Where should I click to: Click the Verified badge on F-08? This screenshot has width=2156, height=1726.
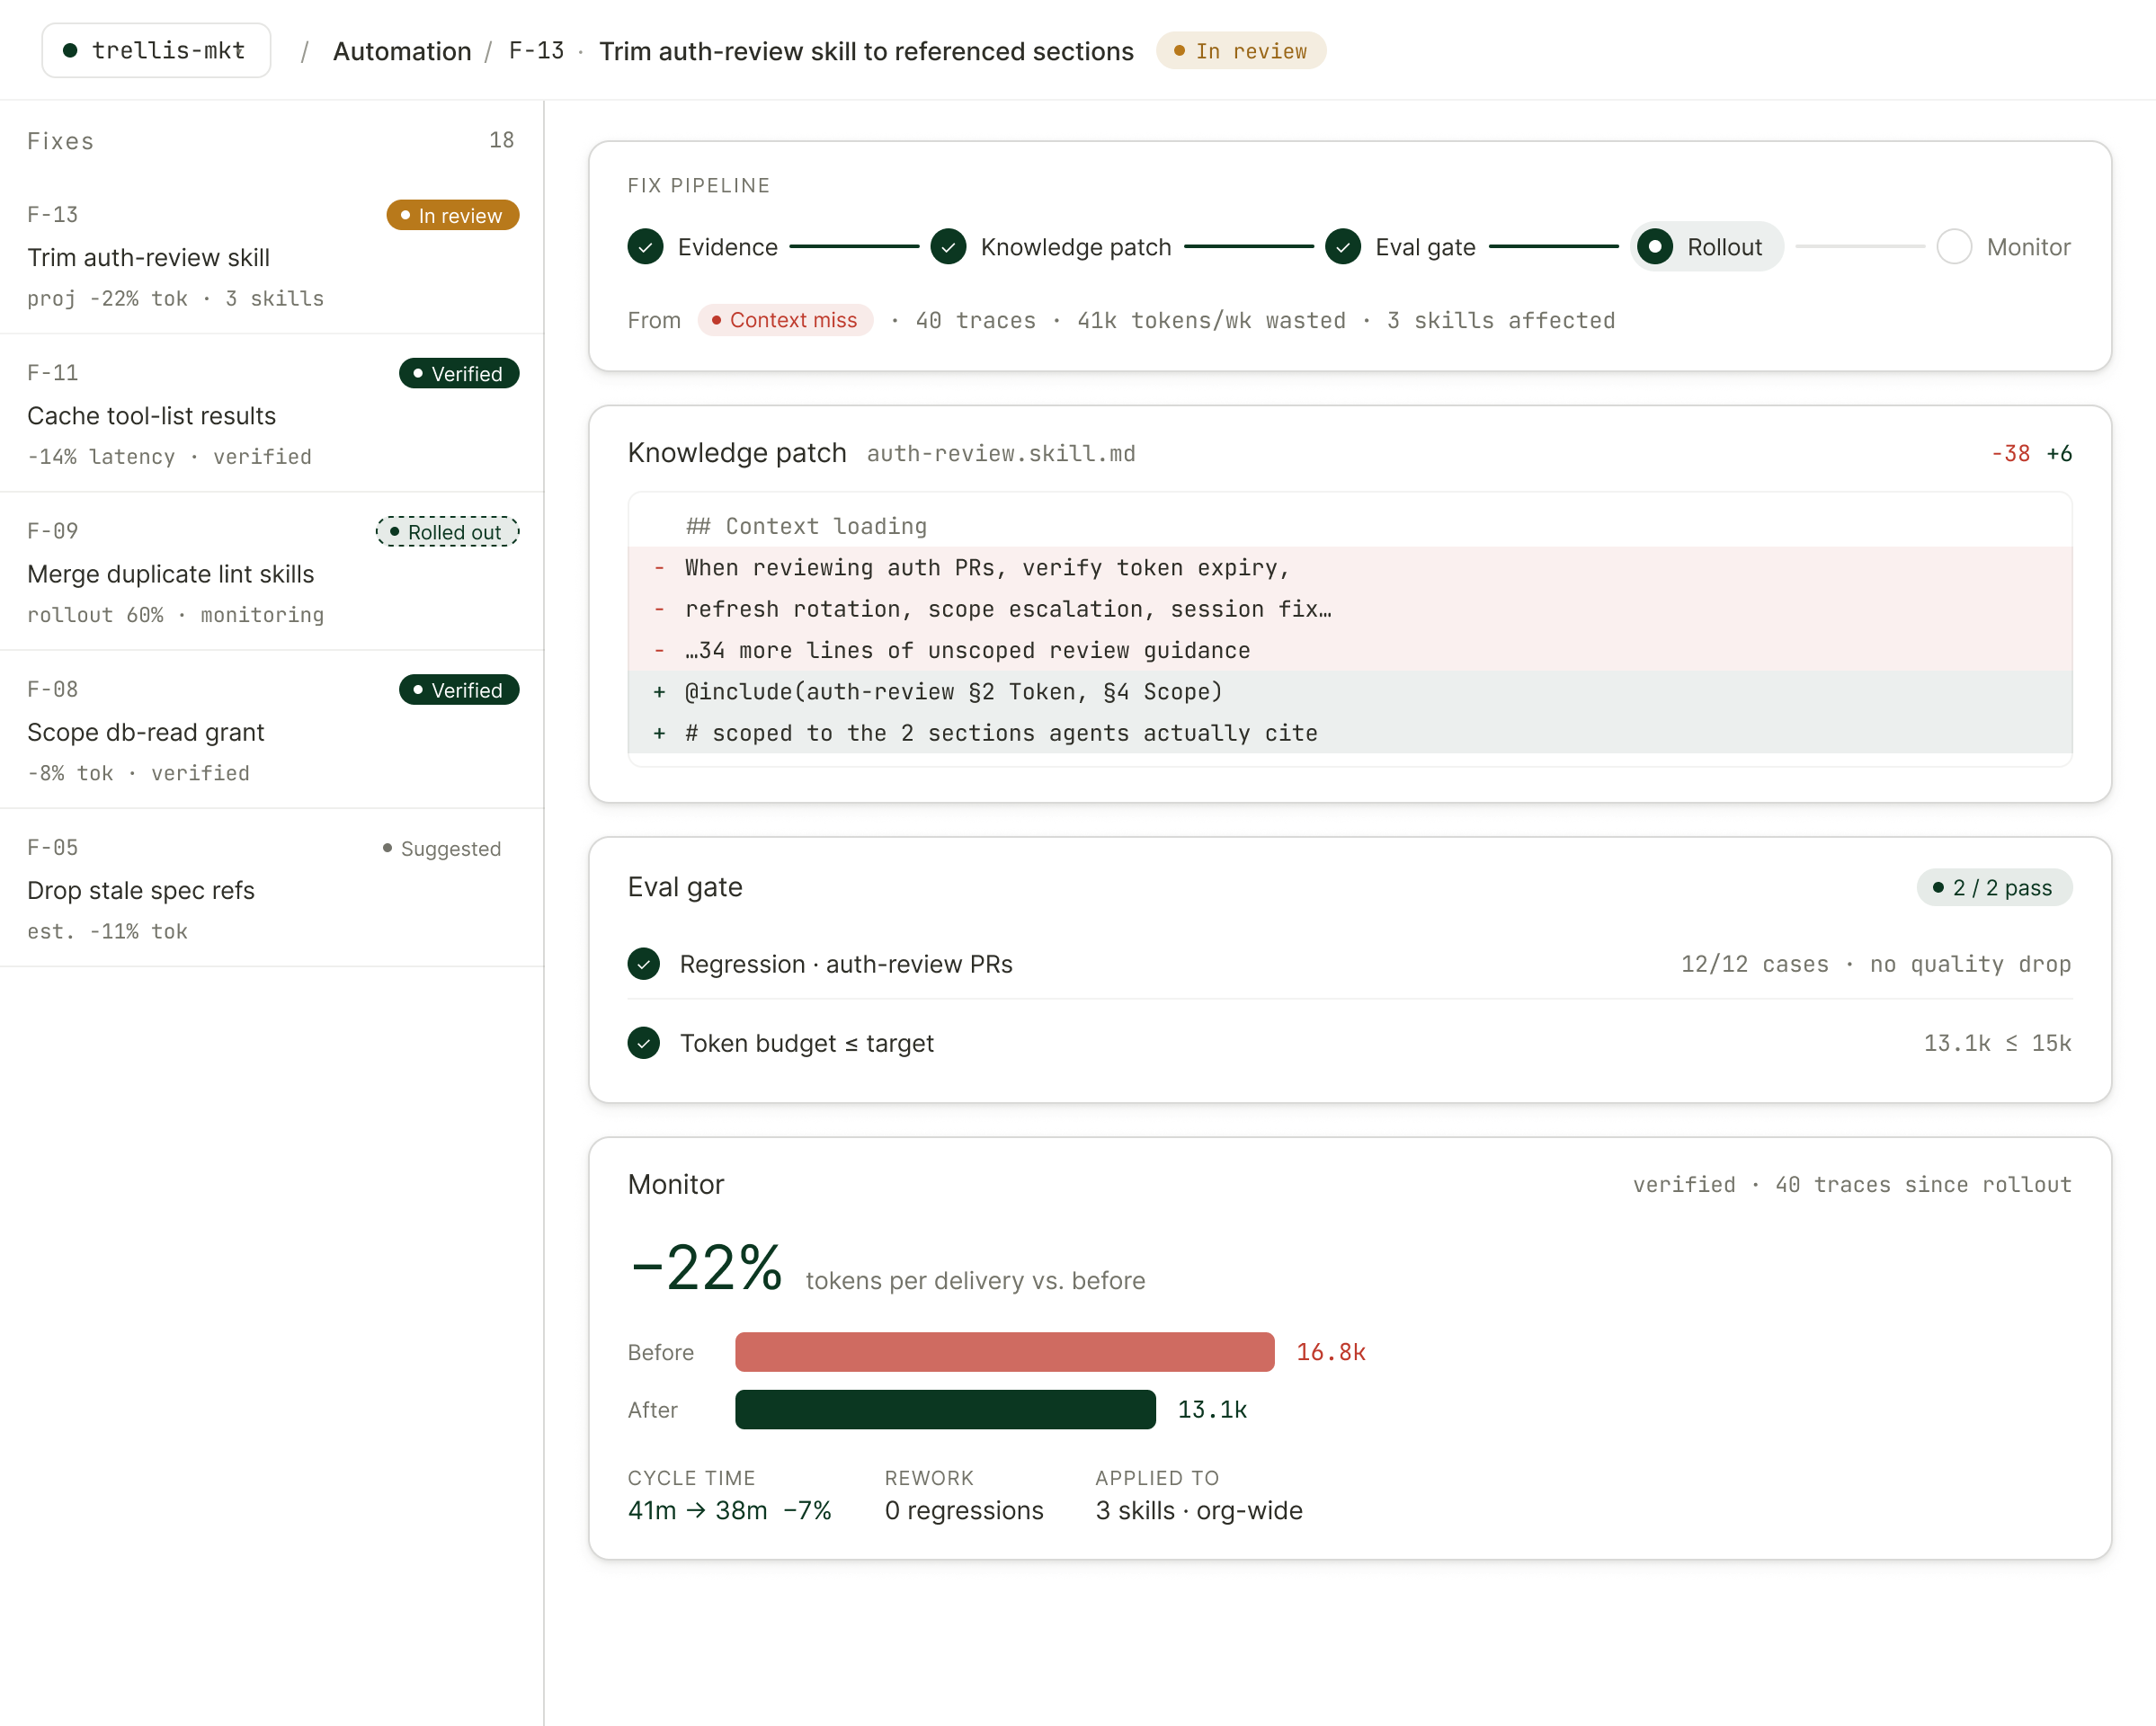459,690
